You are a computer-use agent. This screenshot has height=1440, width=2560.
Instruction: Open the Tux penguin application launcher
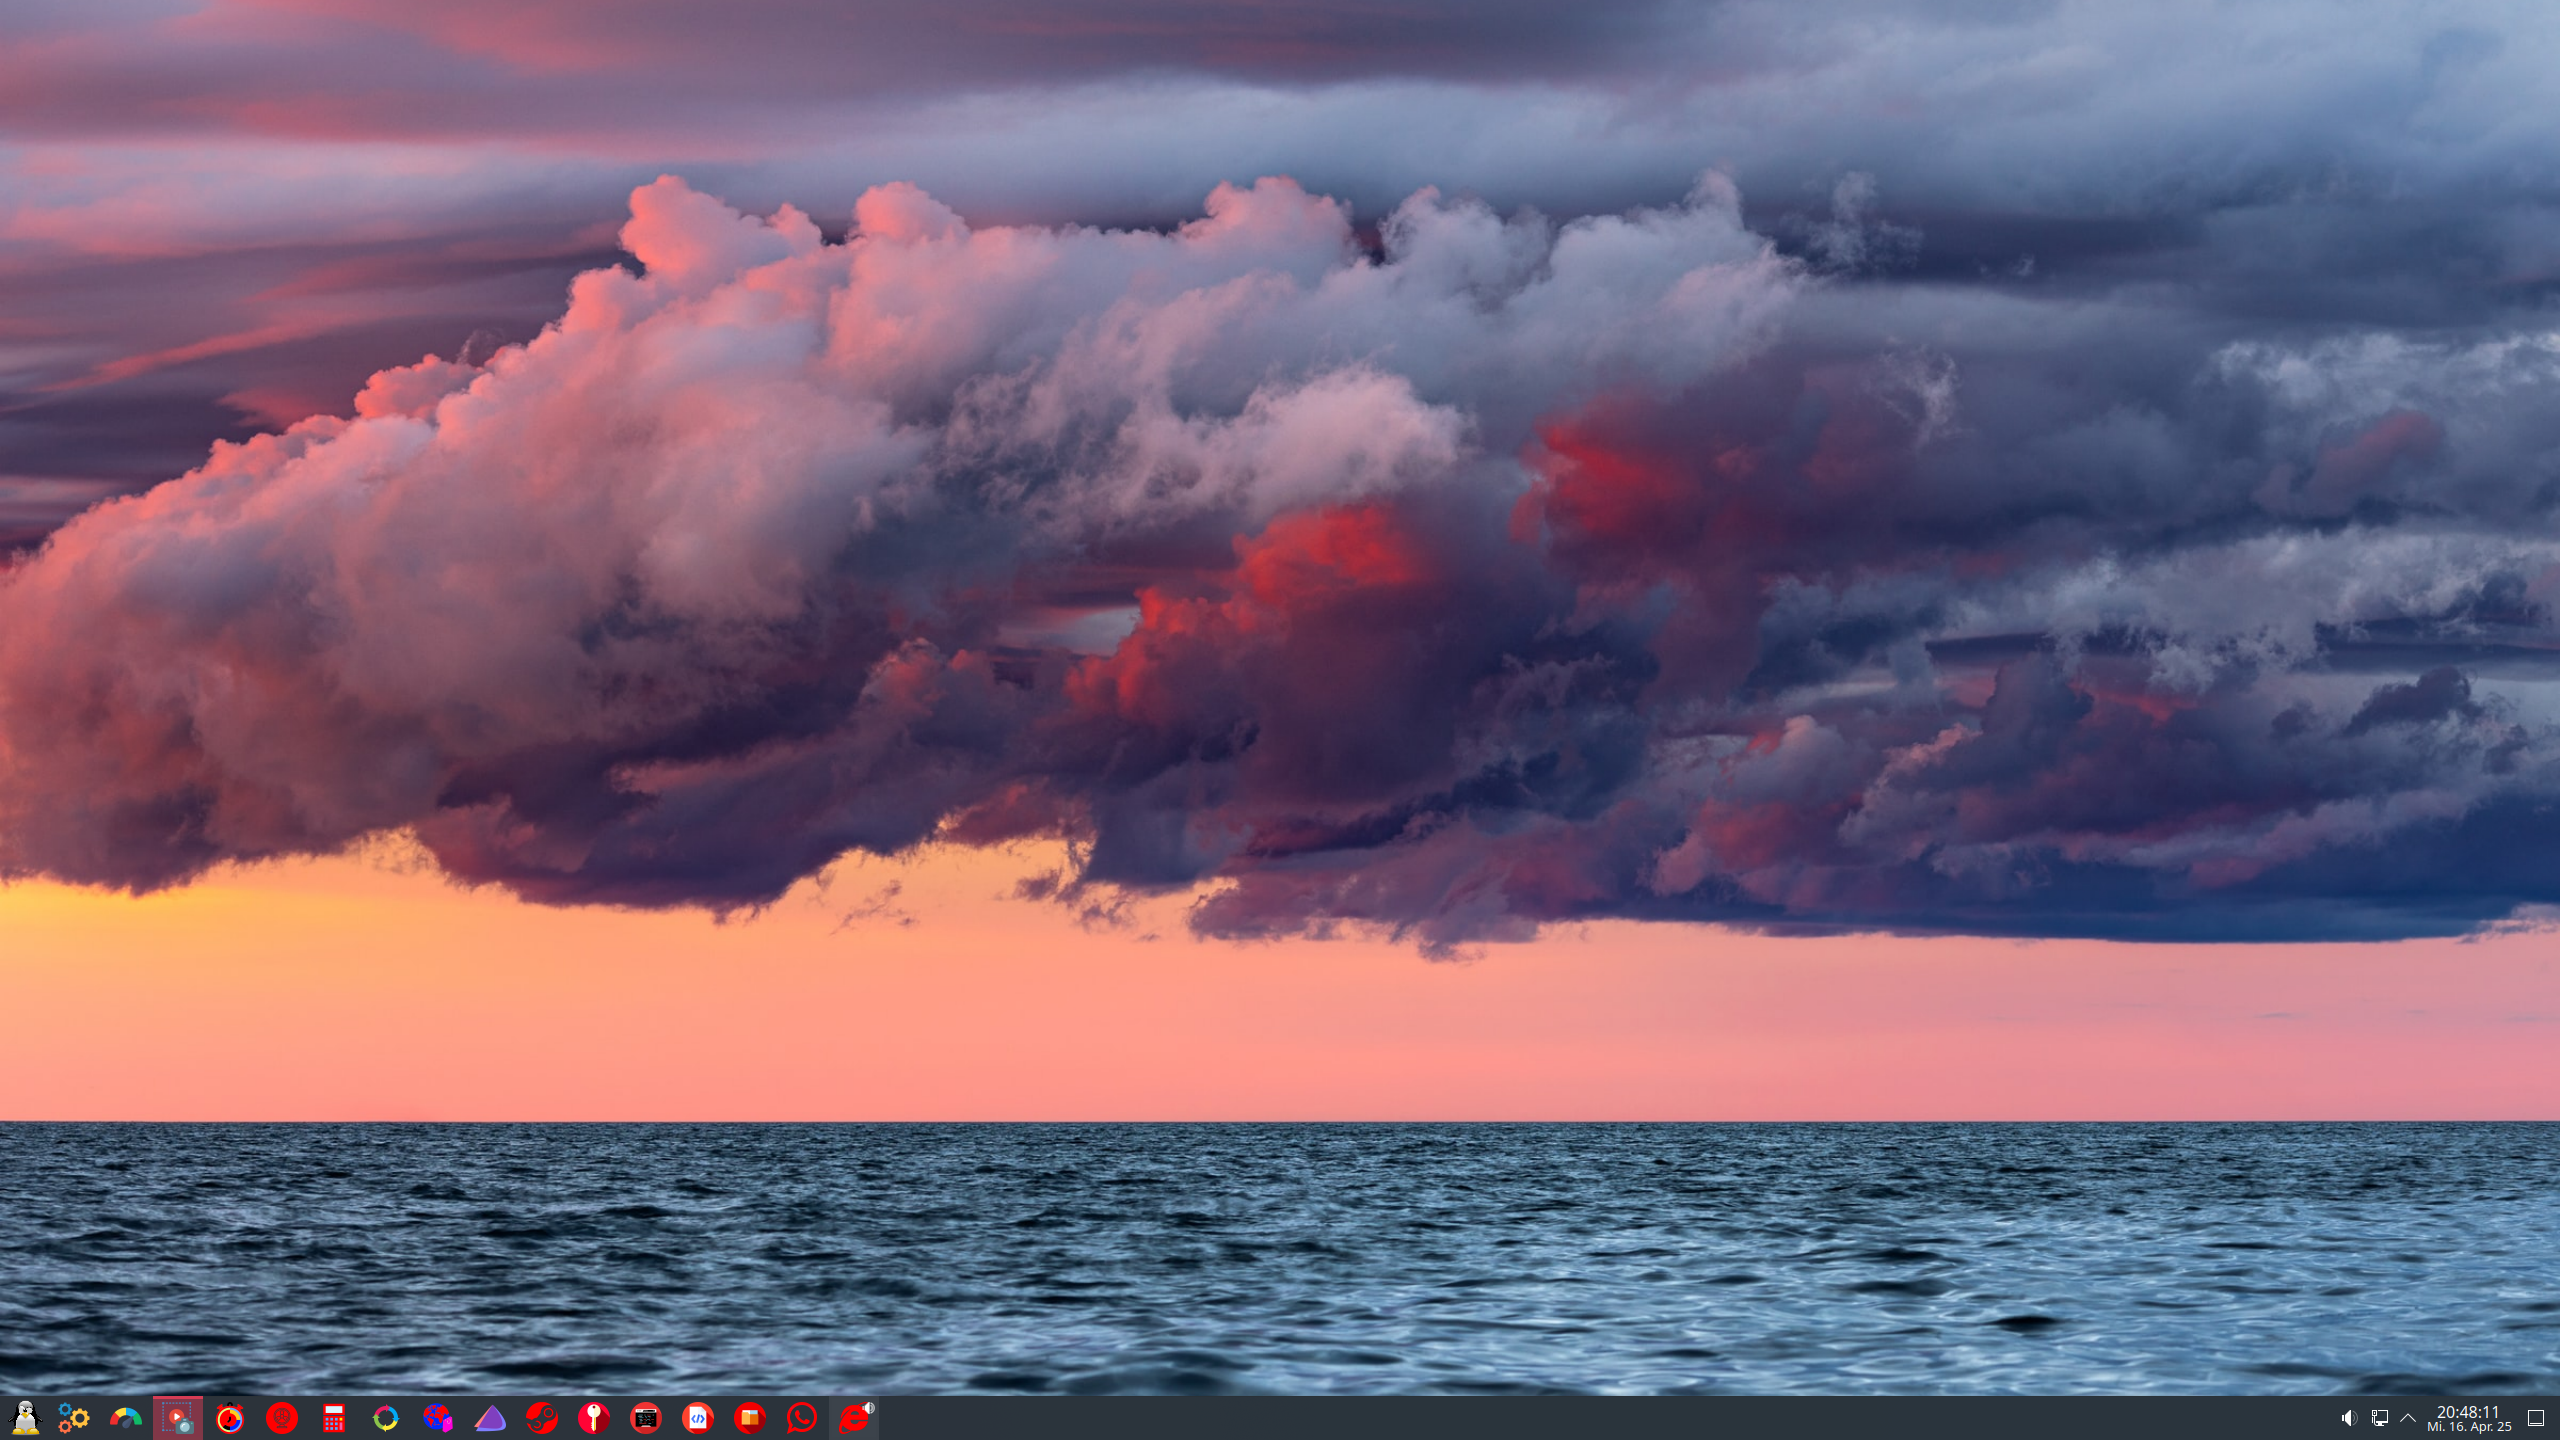(x=25, y=1417)
